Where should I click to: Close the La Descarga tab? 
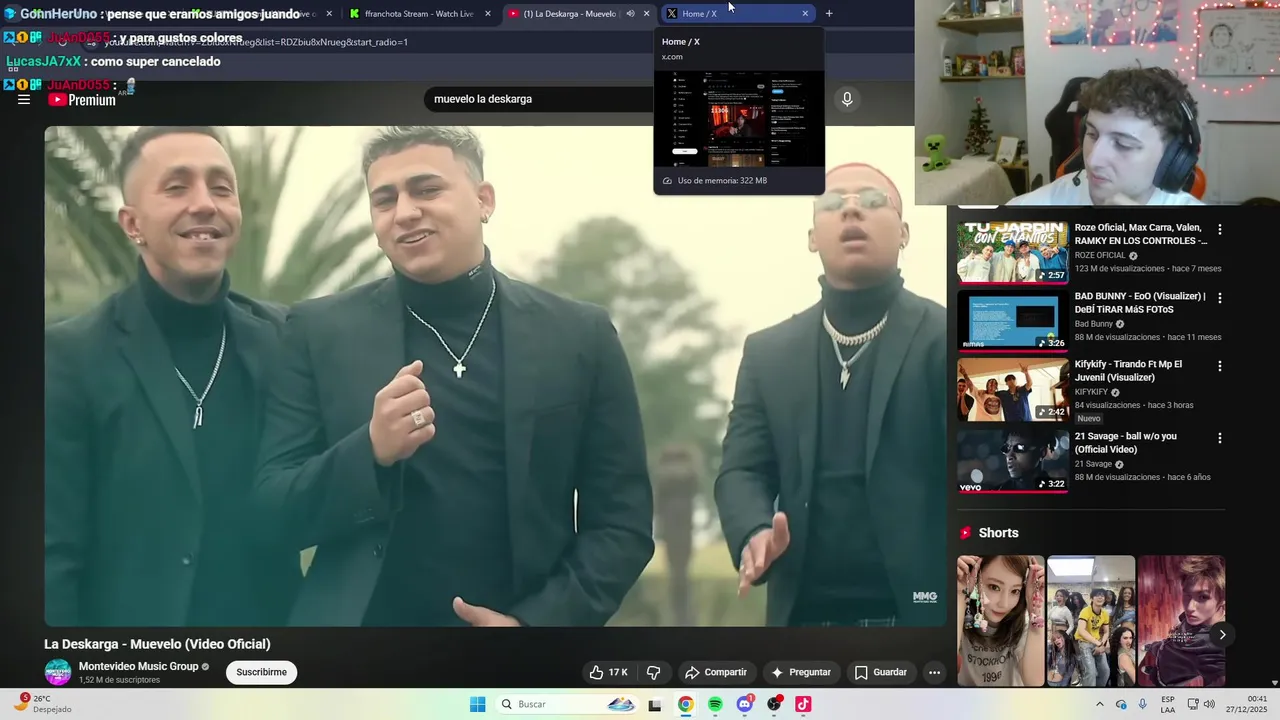[647, 13]
